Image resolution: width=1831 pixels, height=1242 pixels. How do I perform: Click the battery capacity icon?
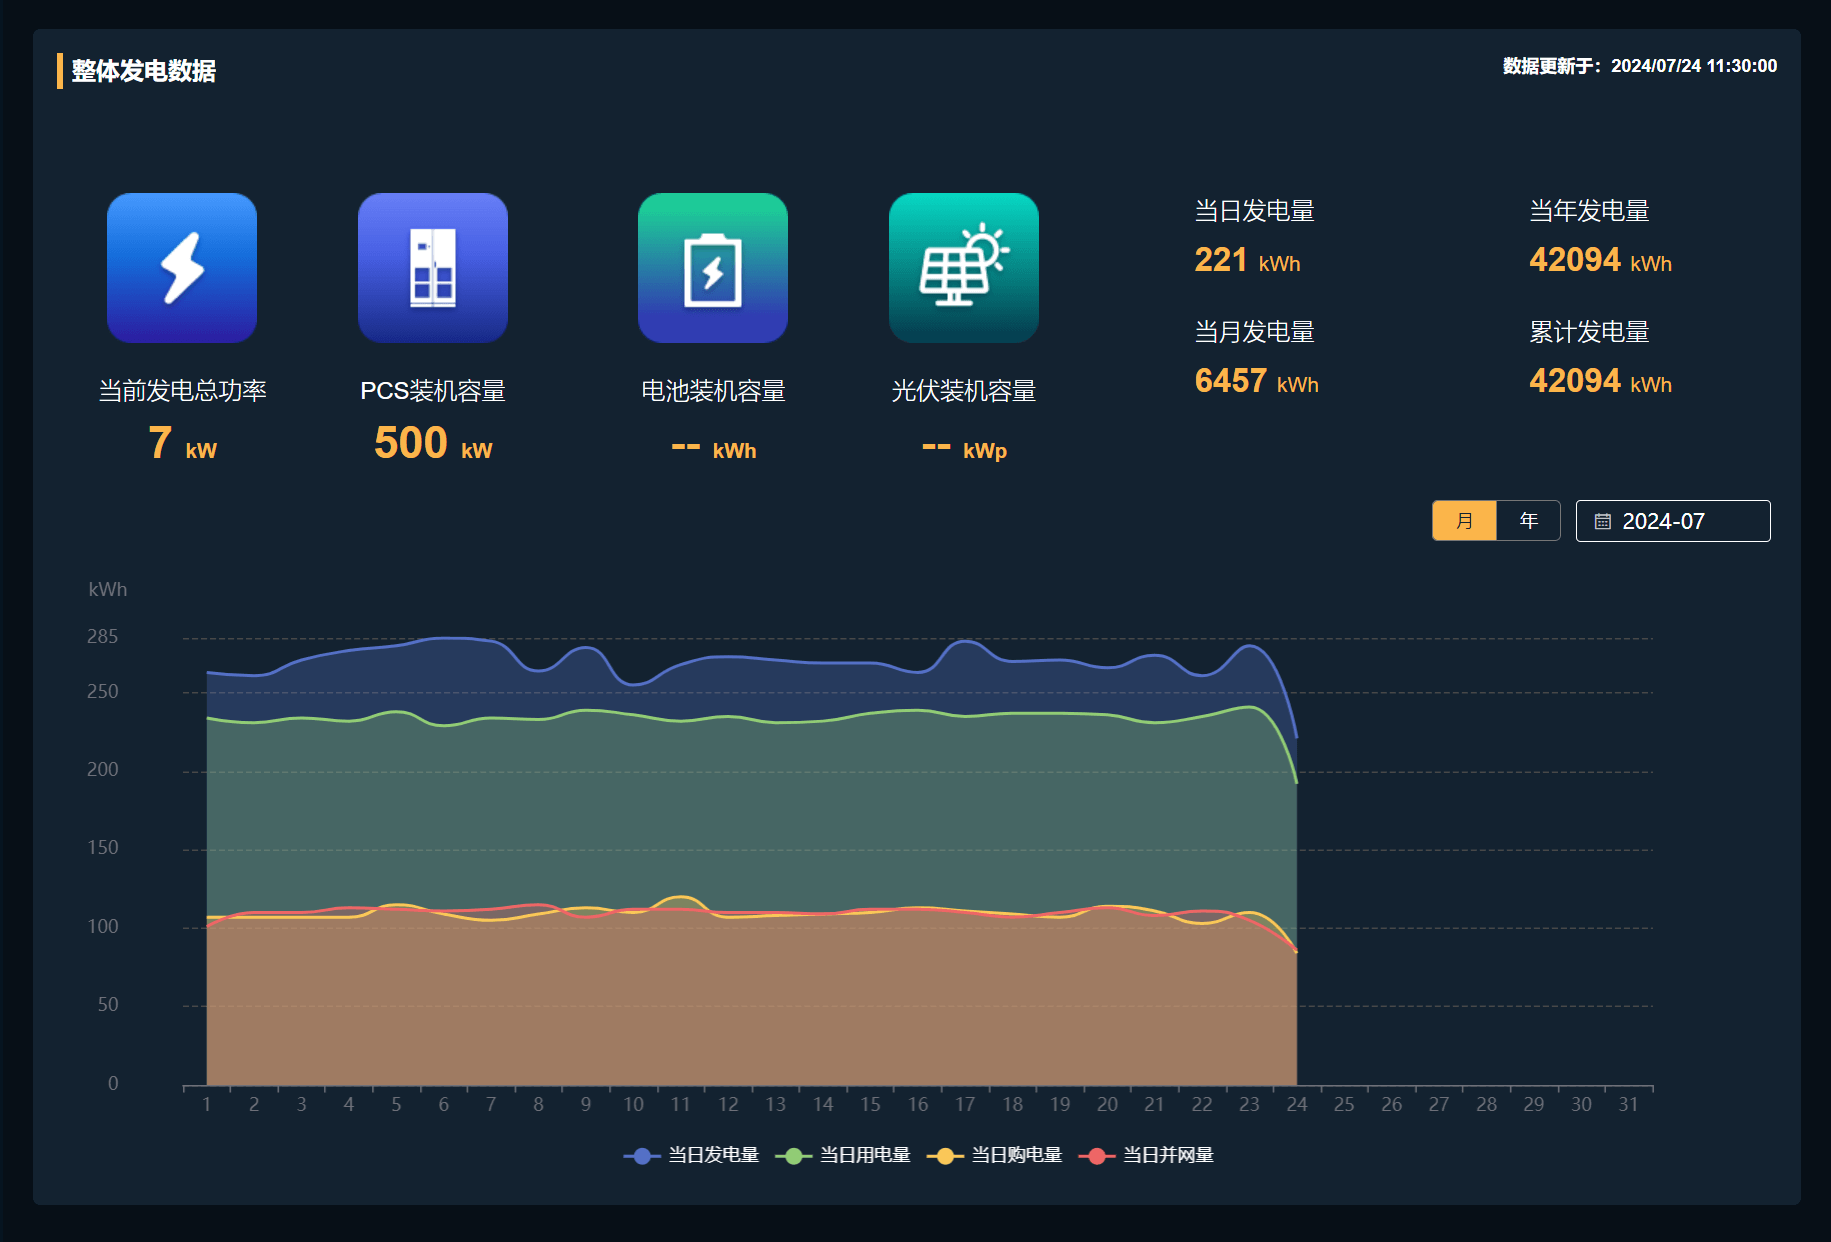pos(713,268)
